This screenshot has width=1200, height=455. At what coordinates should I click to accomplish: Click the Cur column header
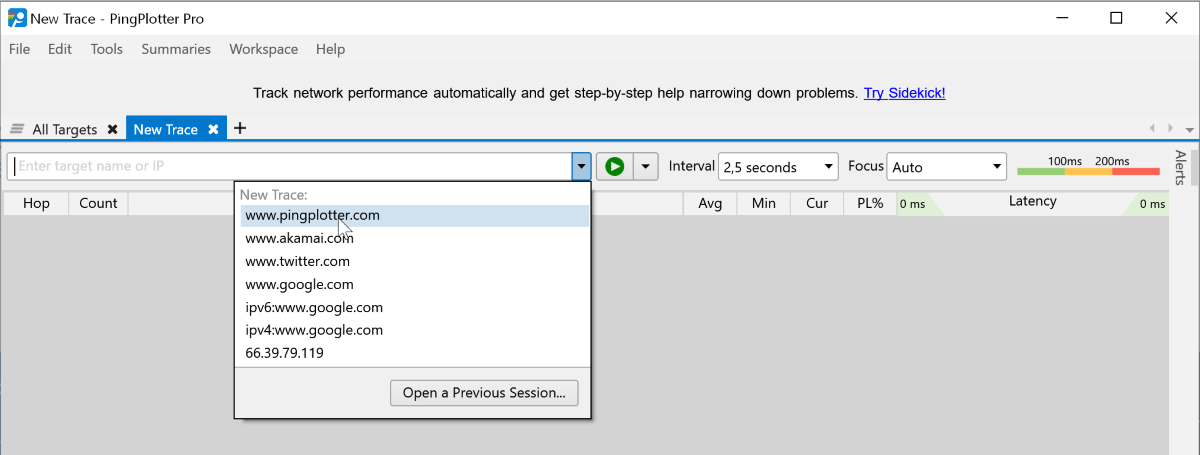point(817,203)
